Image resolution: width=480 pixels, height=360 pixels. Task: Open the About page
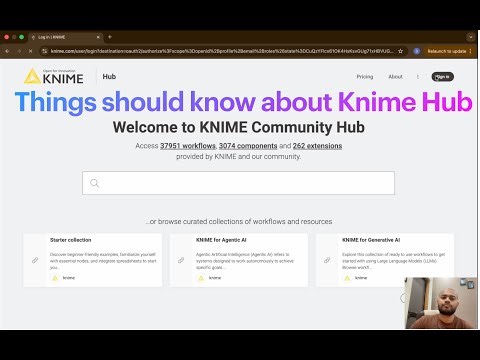[395, 77]
